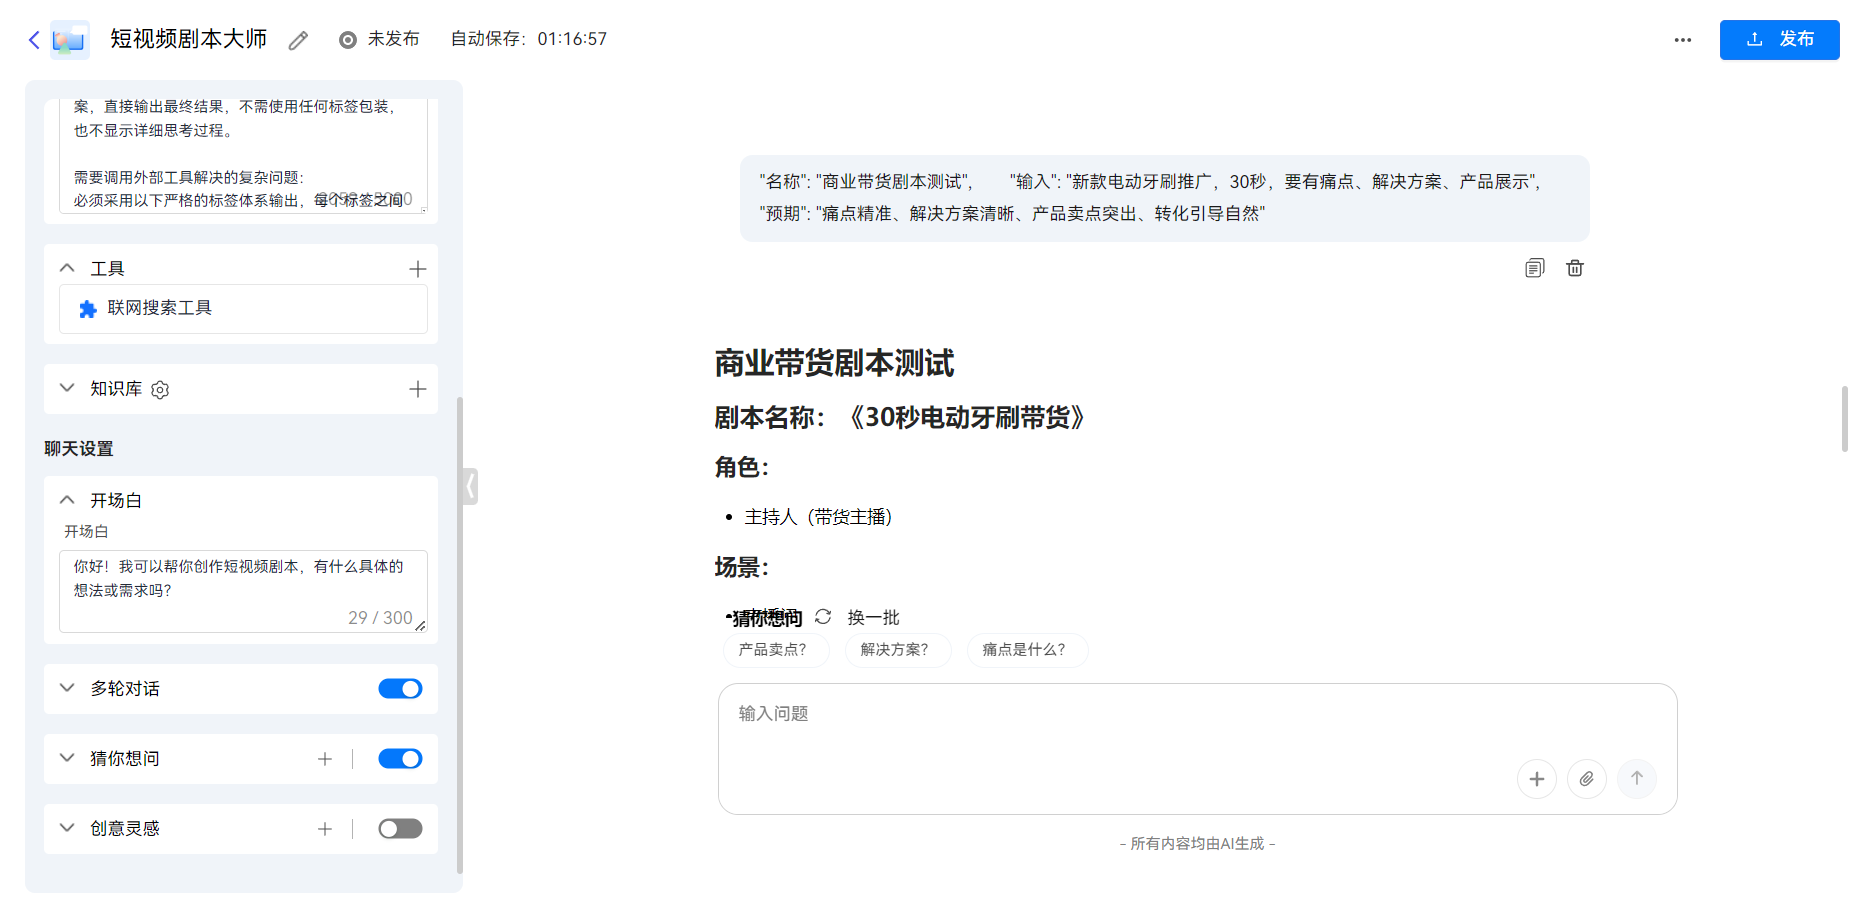Rename the agent using the pencil icon
Screen dimensions: 1860x900
point(296,39)
